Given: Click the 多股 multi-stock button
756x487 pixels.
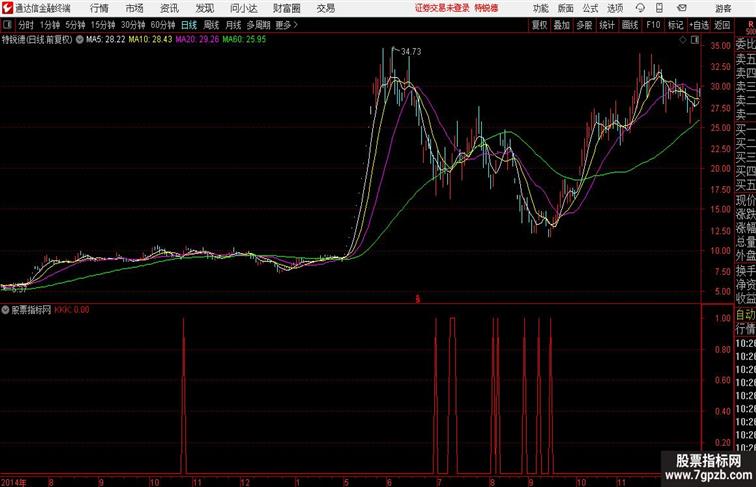Looking at the screenshot, I should [584, 25].
